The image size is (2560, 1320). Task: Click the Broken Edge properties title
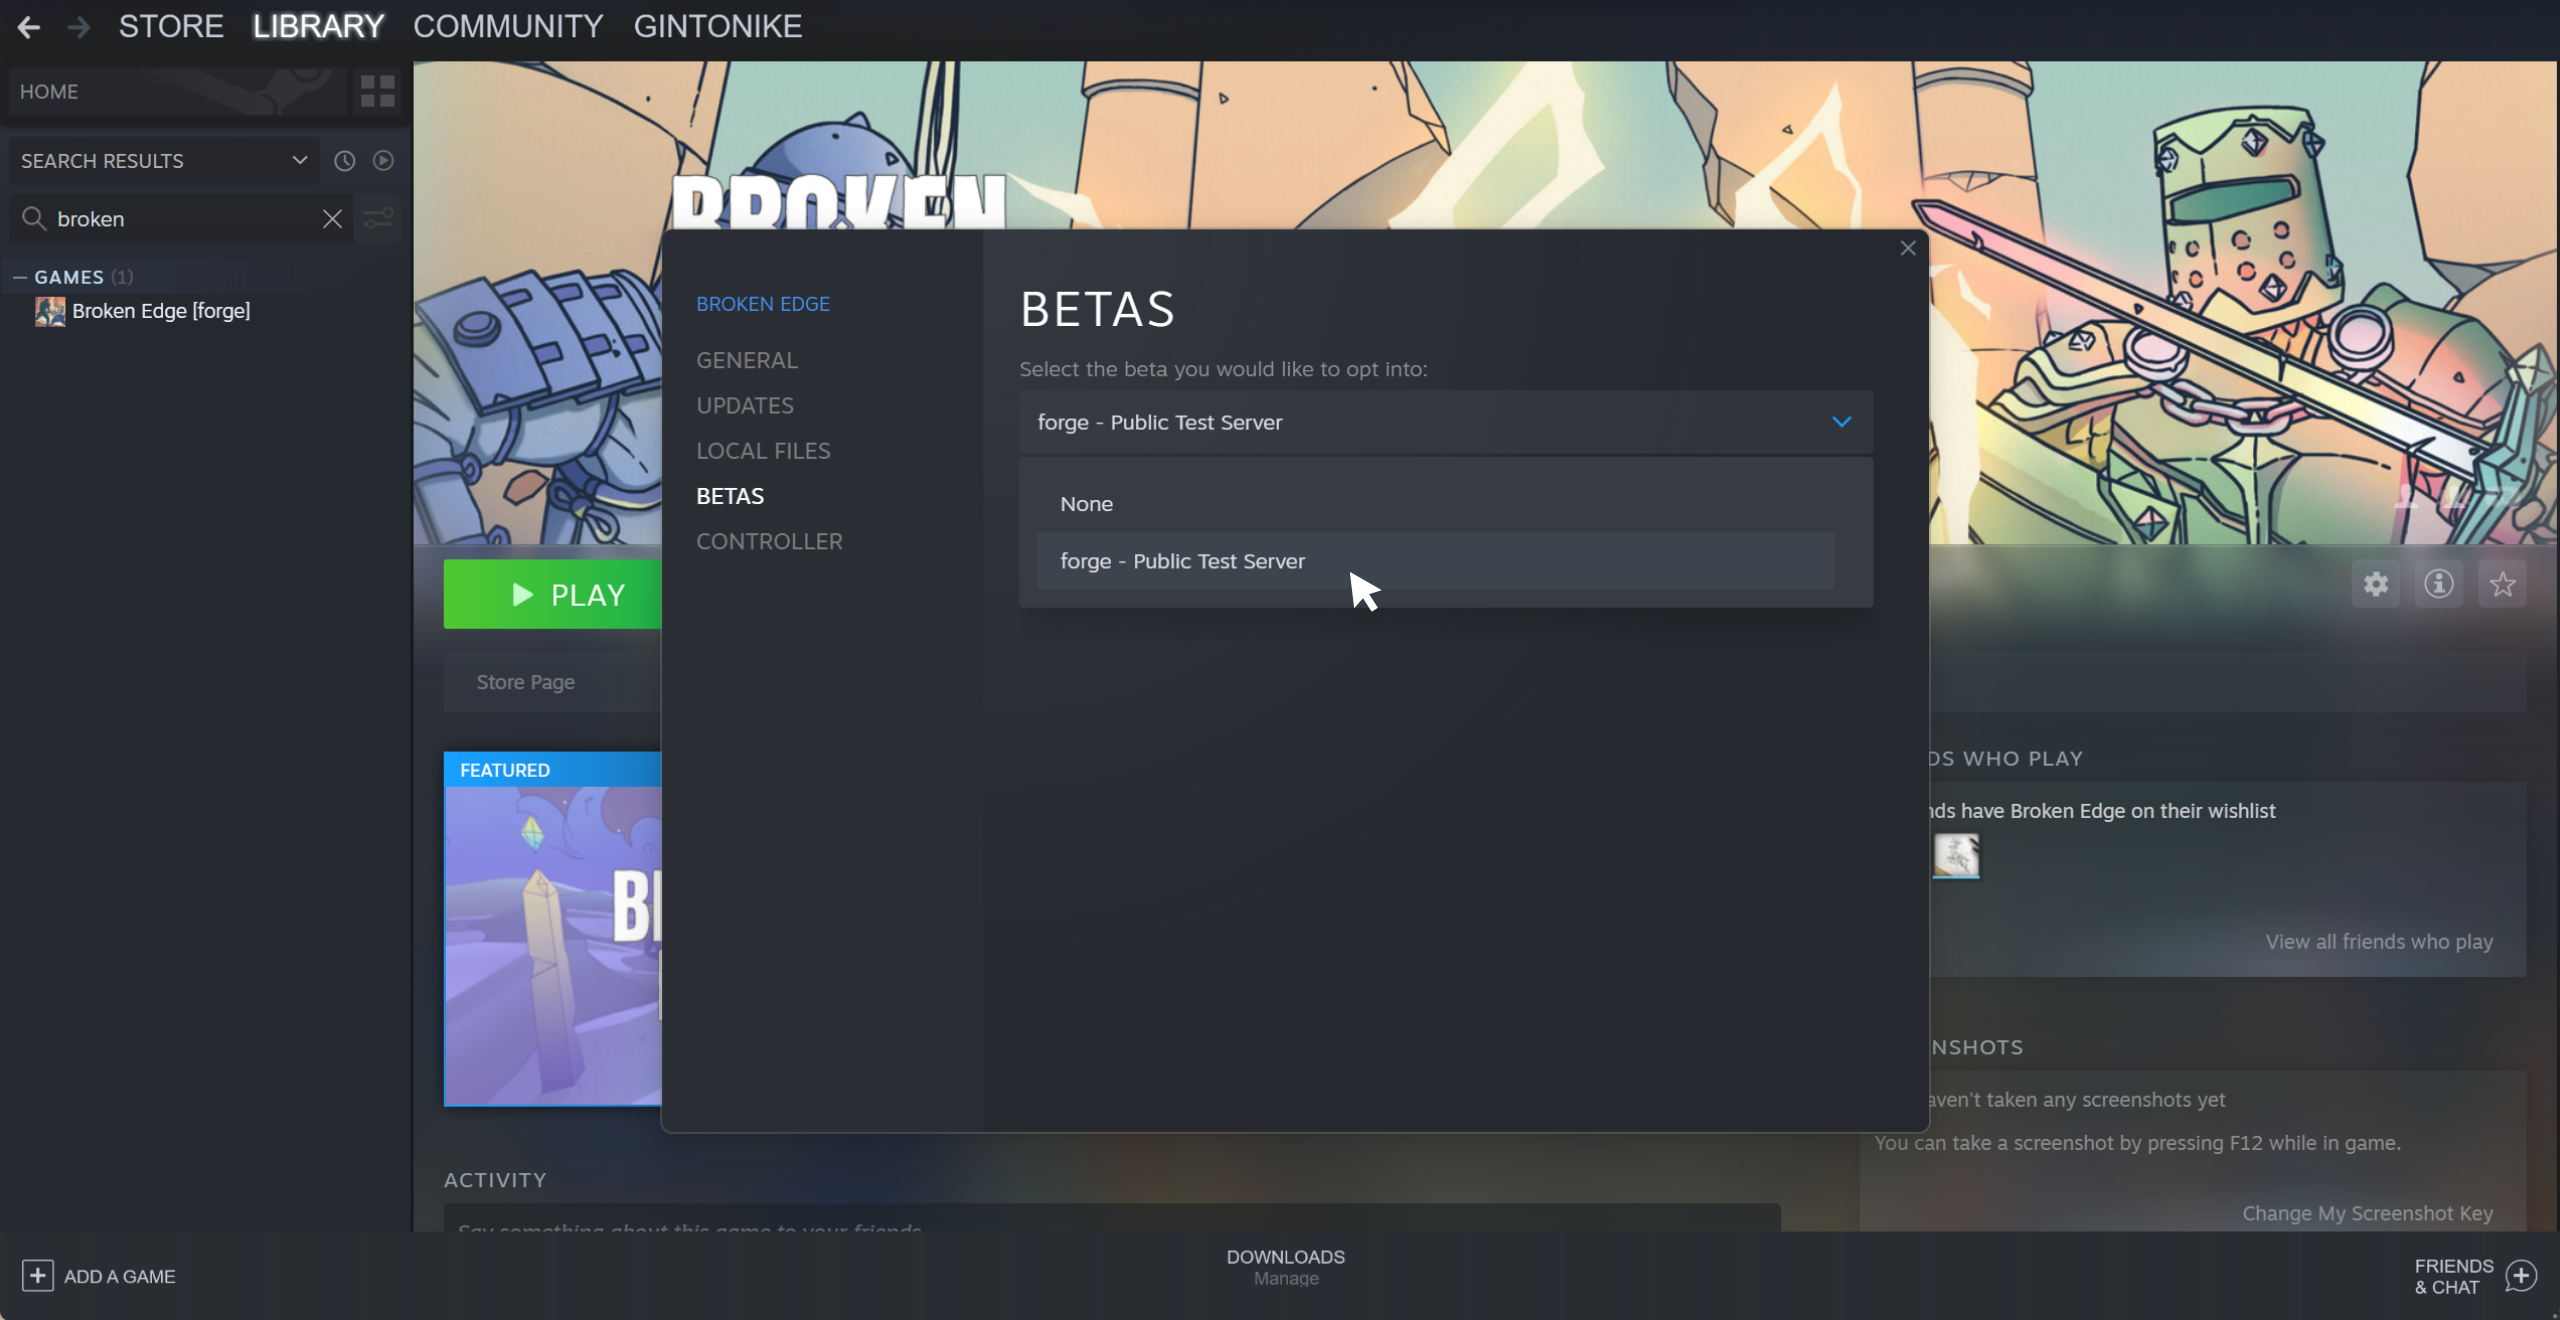tap(763, 304)
